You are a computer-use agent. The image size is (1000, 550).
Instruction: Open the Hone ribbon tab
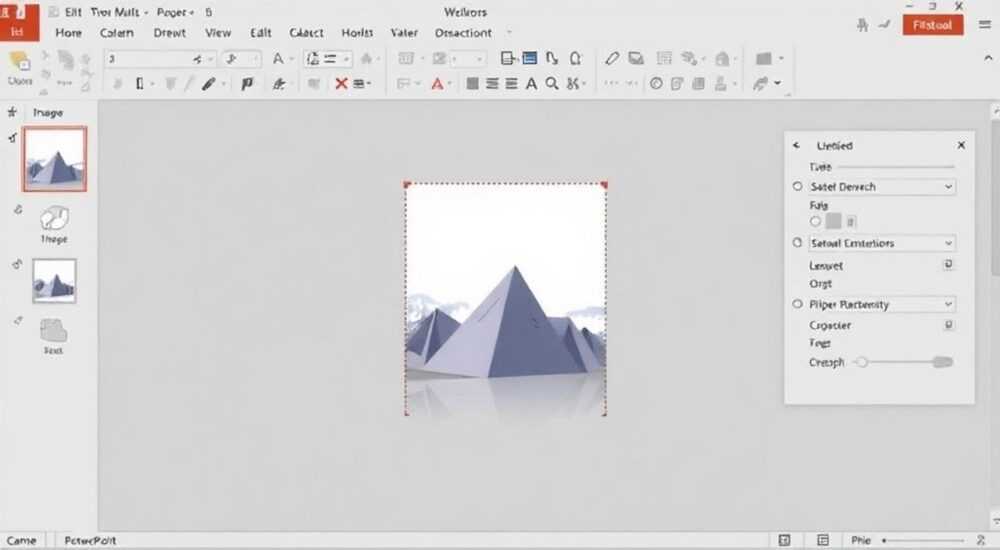tap(68, 33)
